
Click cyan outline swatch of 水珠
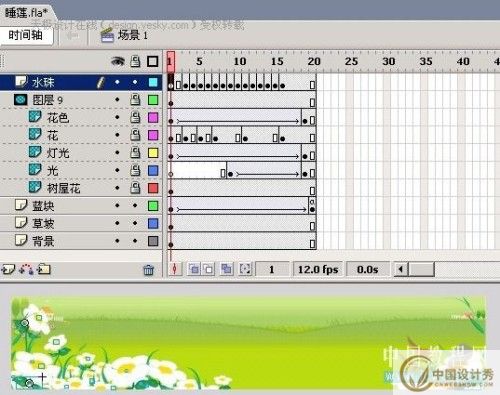pyautogui.click(x=153, y=82)
